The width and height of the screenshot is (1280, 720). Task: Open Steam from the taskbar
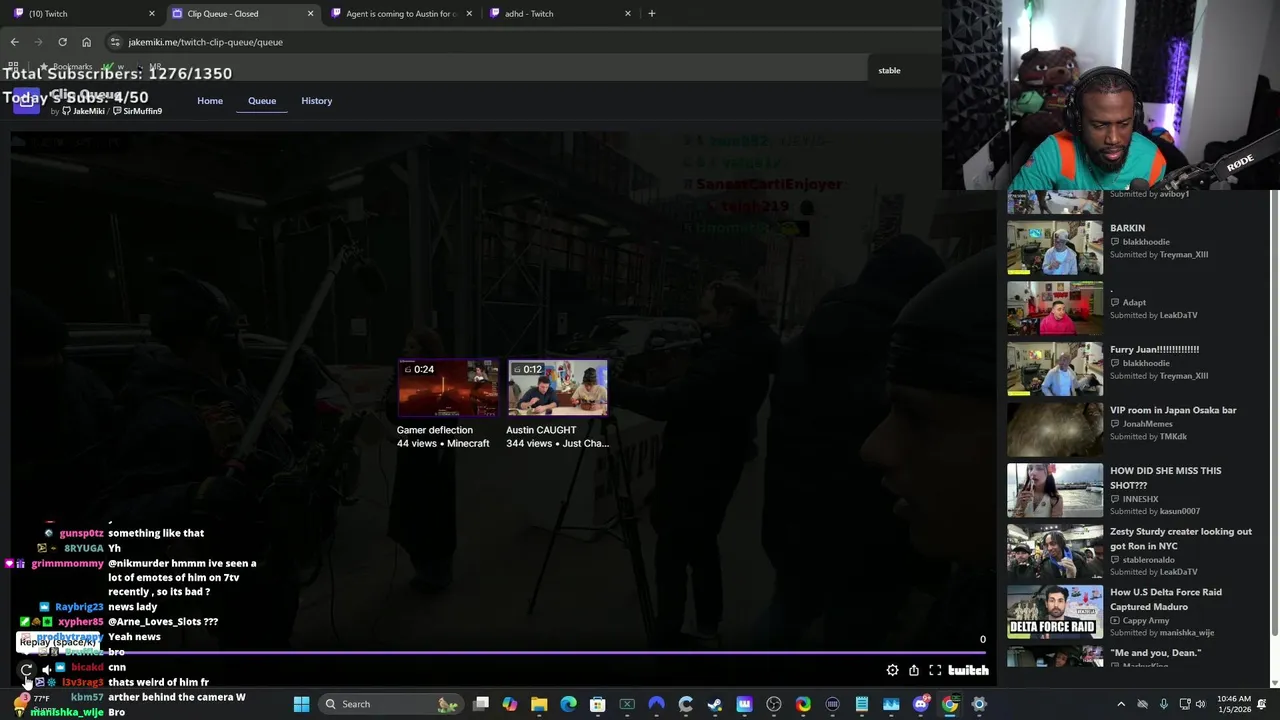coord(715,704)
